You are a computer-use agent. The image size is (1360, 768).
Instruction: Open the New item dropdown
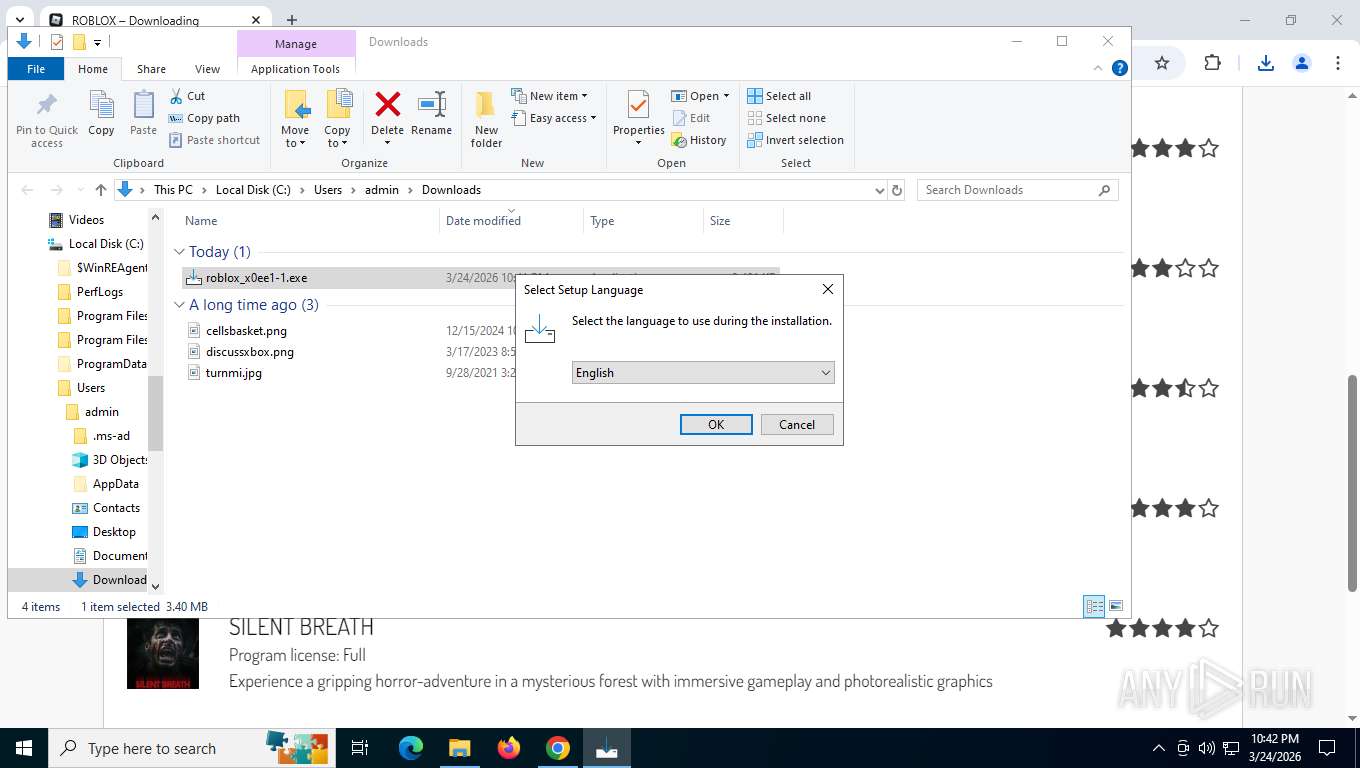pyautogui.click(x=550, y=96)
